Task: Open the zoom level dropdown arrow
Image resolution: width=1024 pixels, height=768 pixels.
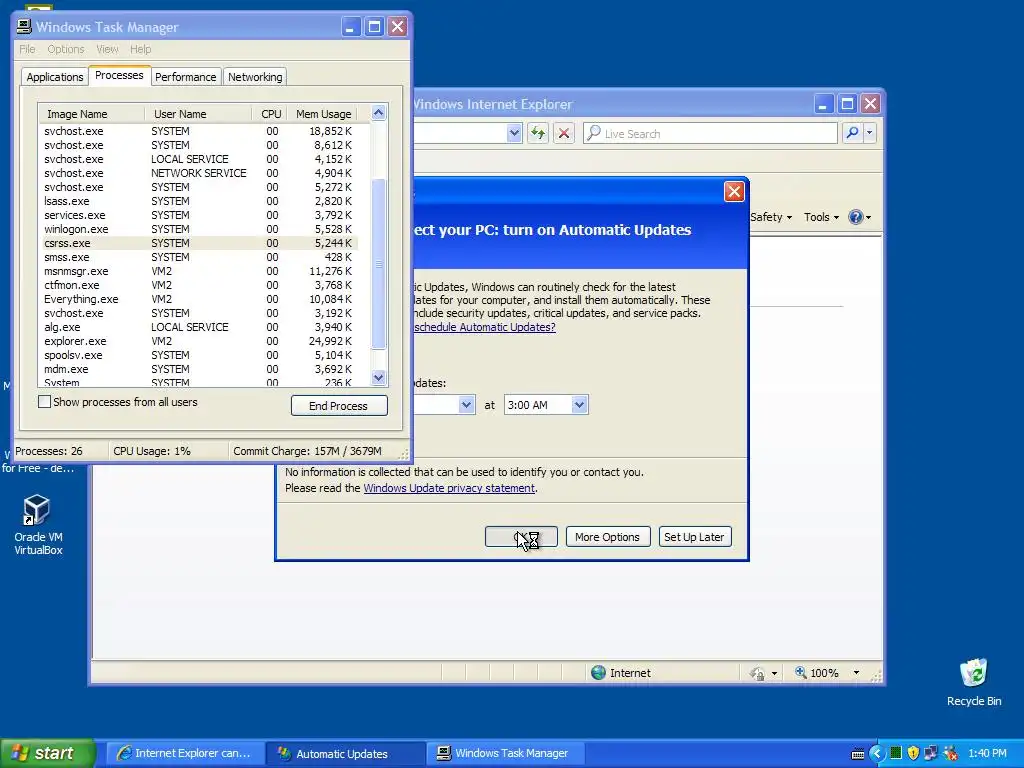Action: (x=856, y=673)
